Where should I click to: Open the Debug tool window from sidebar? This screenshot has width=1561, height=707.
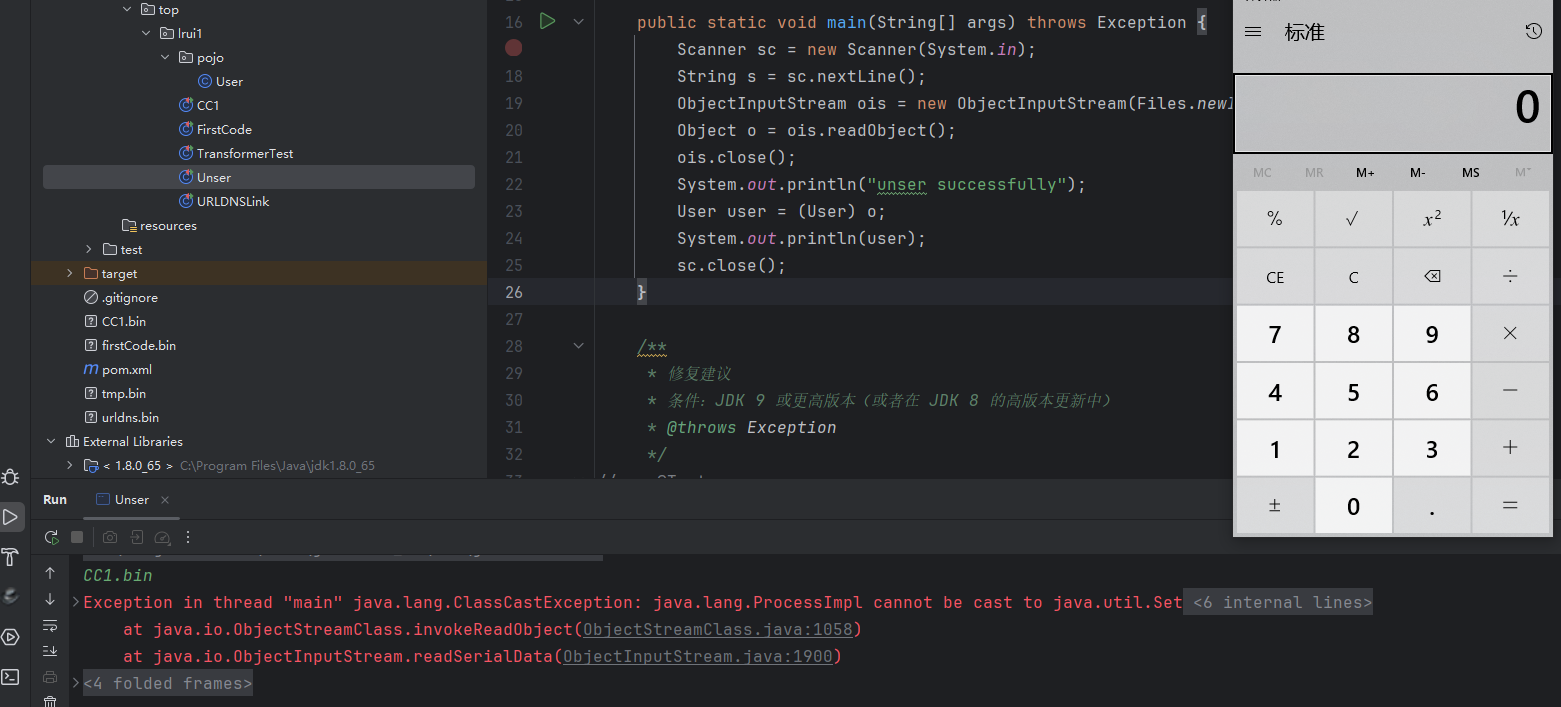[x=10, y=477]
